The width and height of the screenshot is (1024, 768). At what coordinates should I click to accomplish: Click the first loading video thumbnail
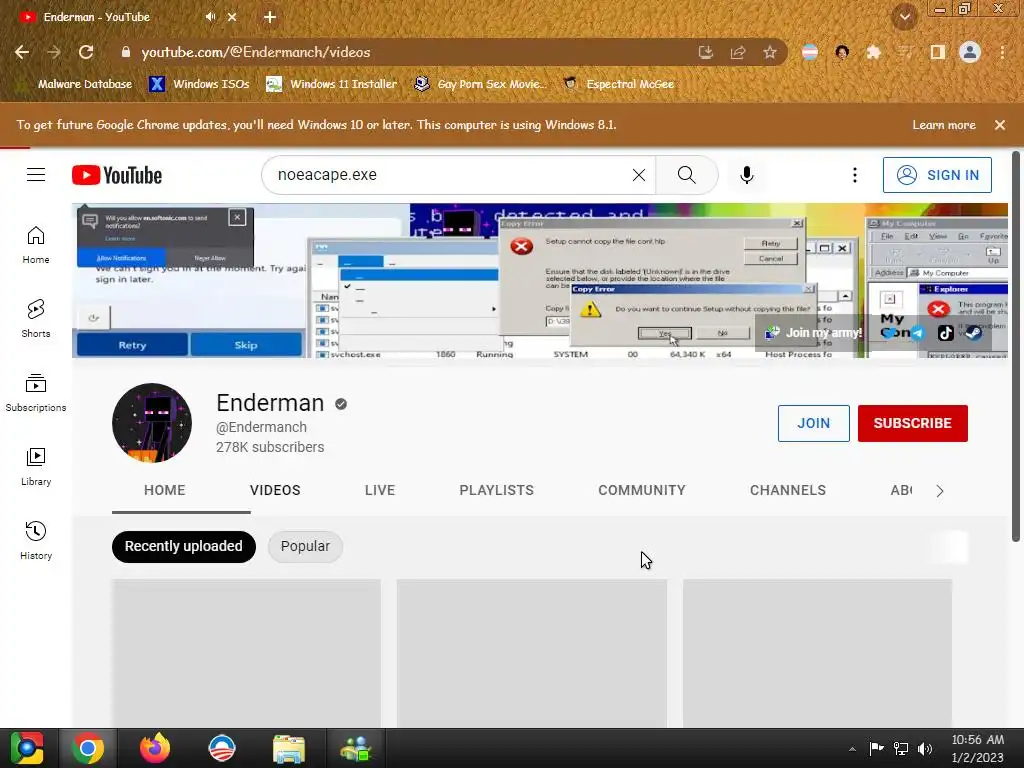click(x=246, y=653)
